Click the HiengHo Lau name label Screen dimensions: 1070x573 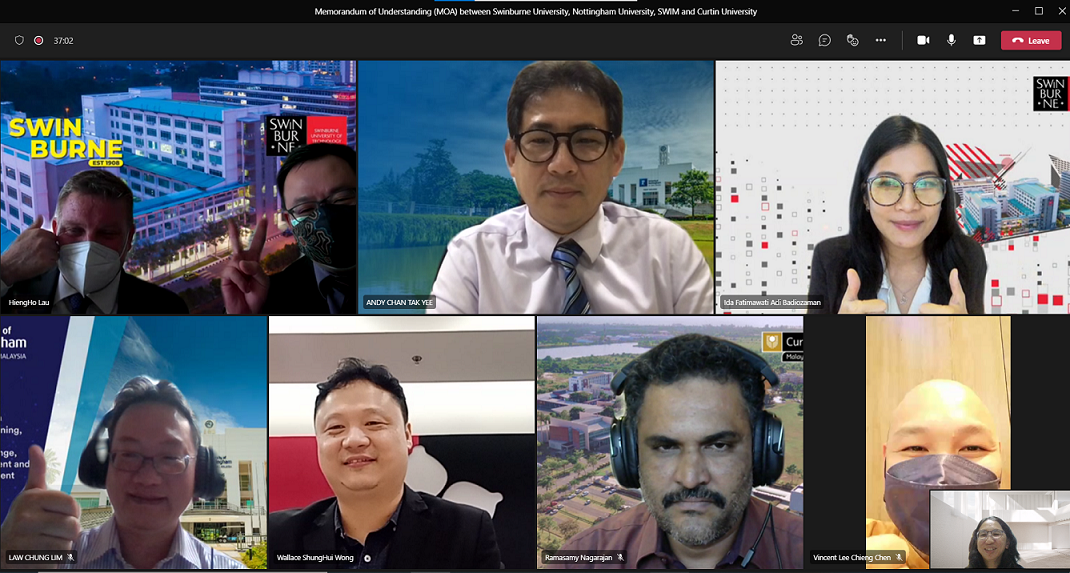pos(28,302)
